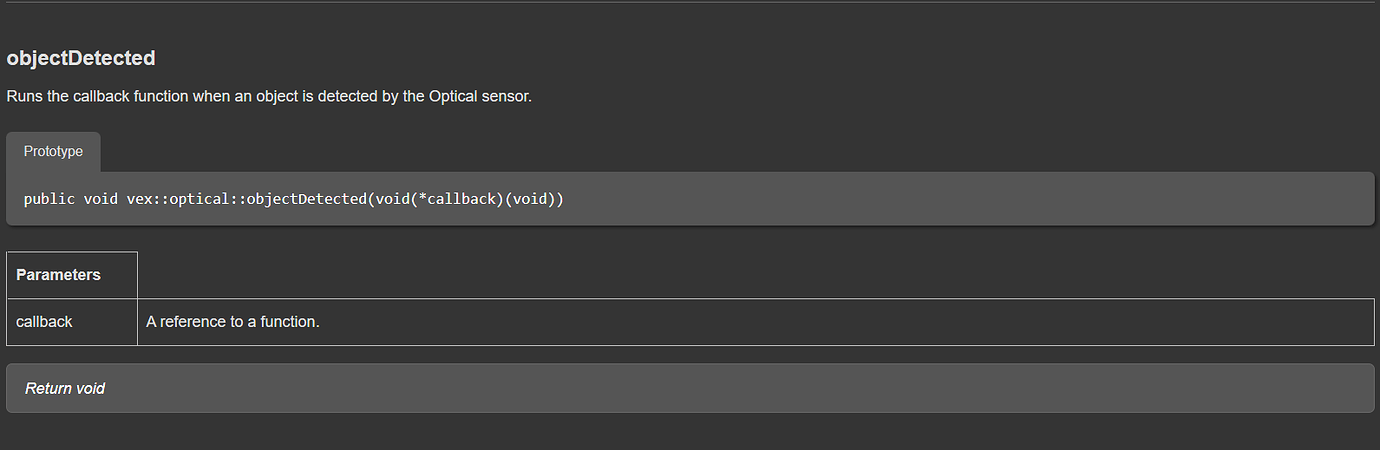The height and width of the screenshot is (450, 1380).
Task: Click the 'Return void' box
Action: tap(690, 388)
